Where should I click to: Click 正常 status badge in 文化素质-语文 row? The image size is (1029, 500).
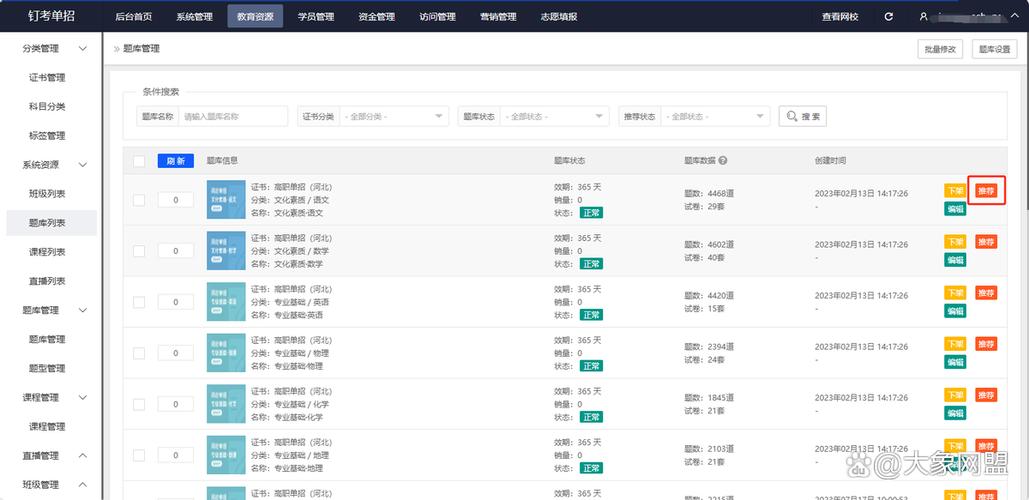[591, 213]
